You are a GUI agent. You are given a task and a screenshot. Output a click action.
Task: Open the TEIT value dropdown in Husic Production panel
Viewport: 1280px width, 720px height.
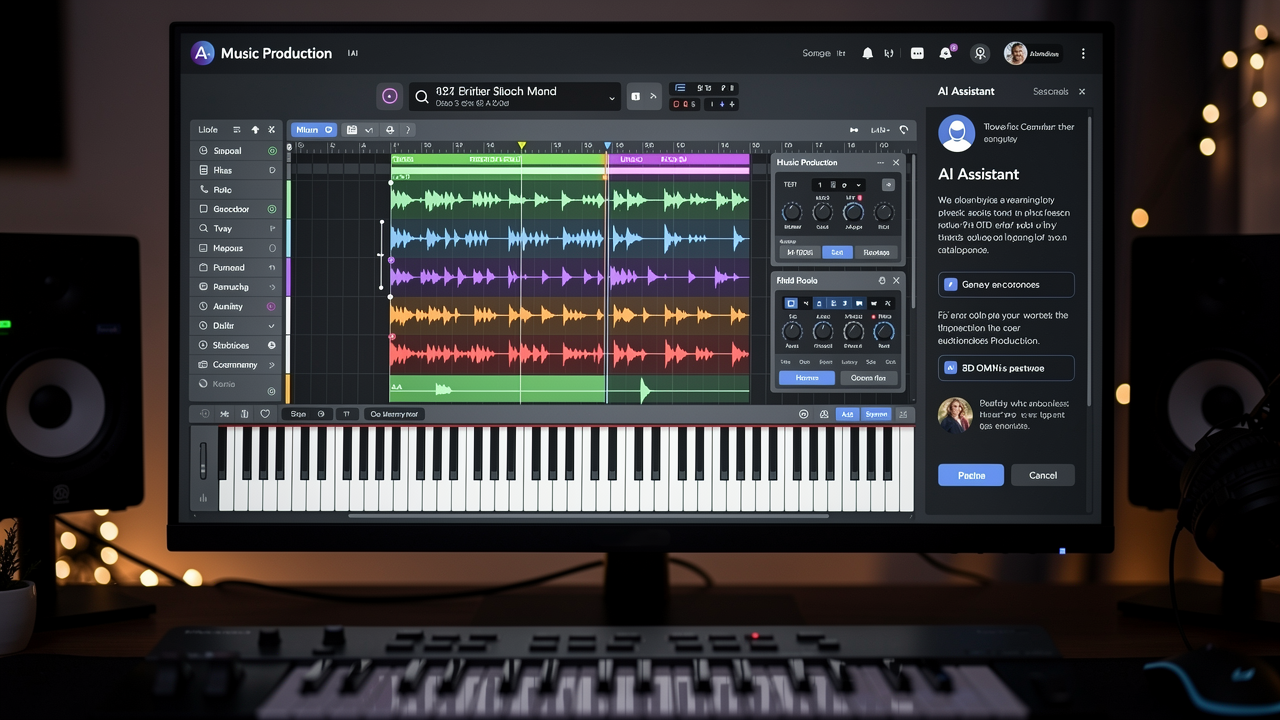[838, 185]
